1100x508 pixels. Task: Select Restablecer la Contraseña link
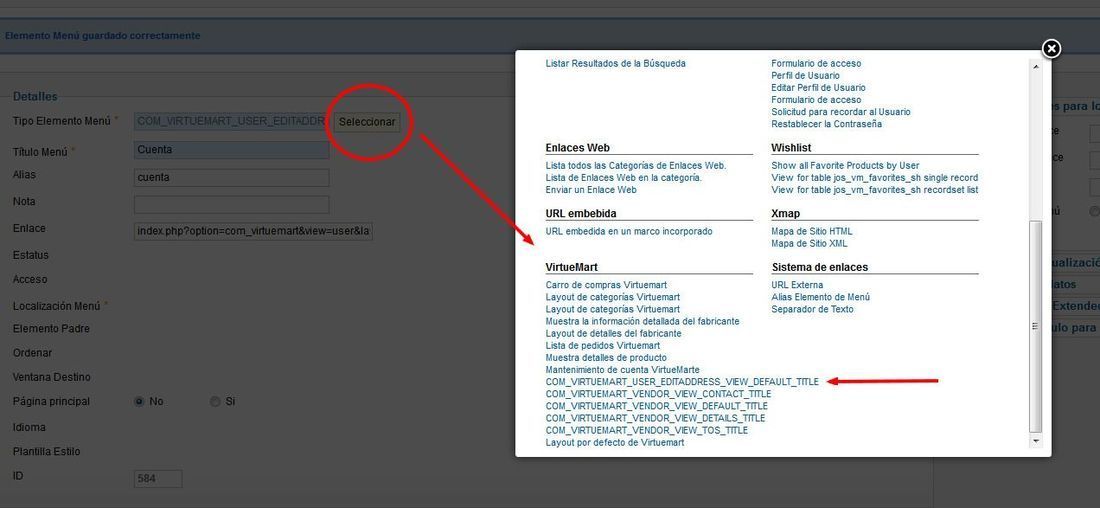(x=826, y=124)
